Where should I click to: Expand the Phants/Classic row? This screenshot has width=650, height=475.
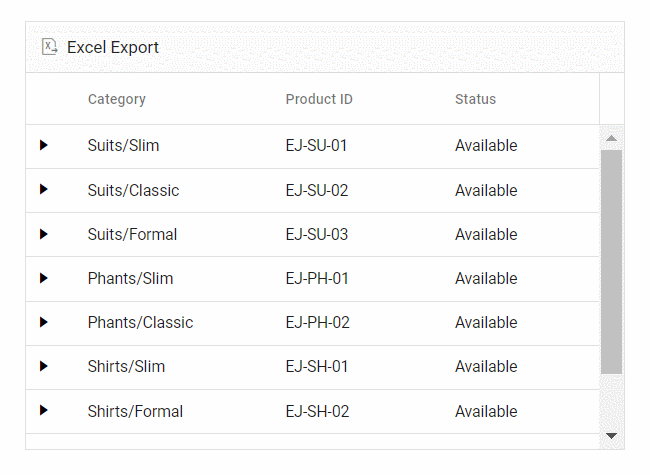pos(43,322)
